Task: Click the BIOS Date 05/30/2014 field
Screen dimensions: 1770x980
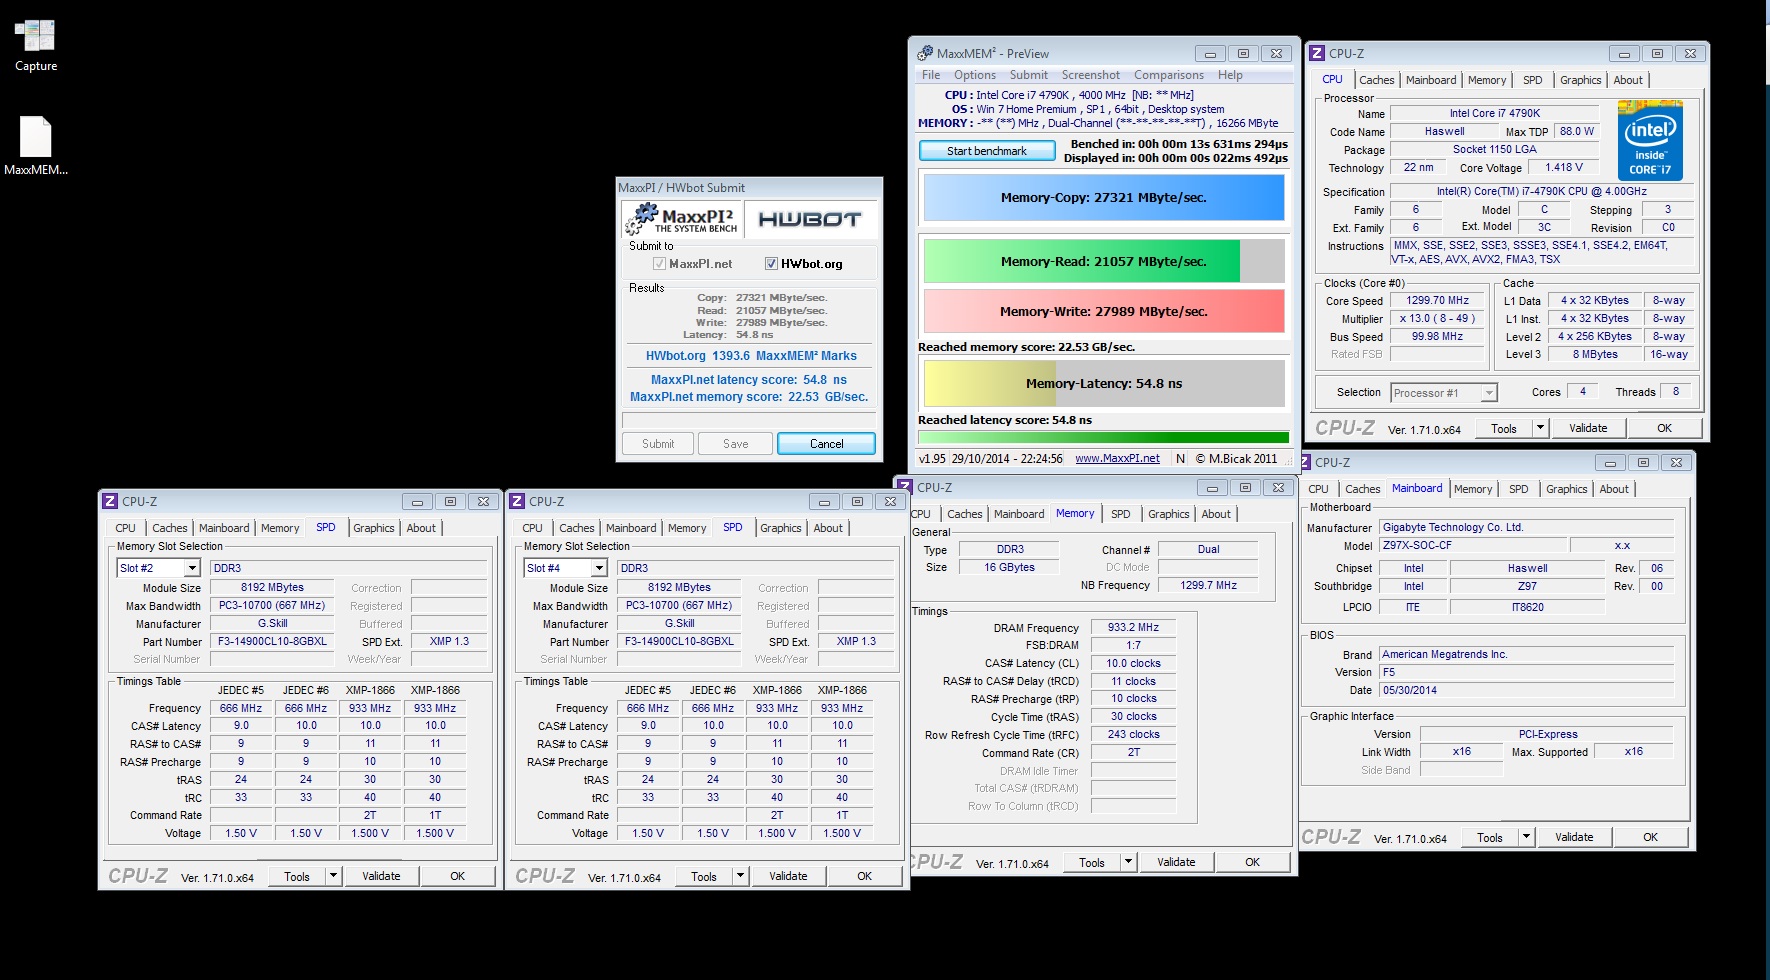Action: pos(1526,691)
